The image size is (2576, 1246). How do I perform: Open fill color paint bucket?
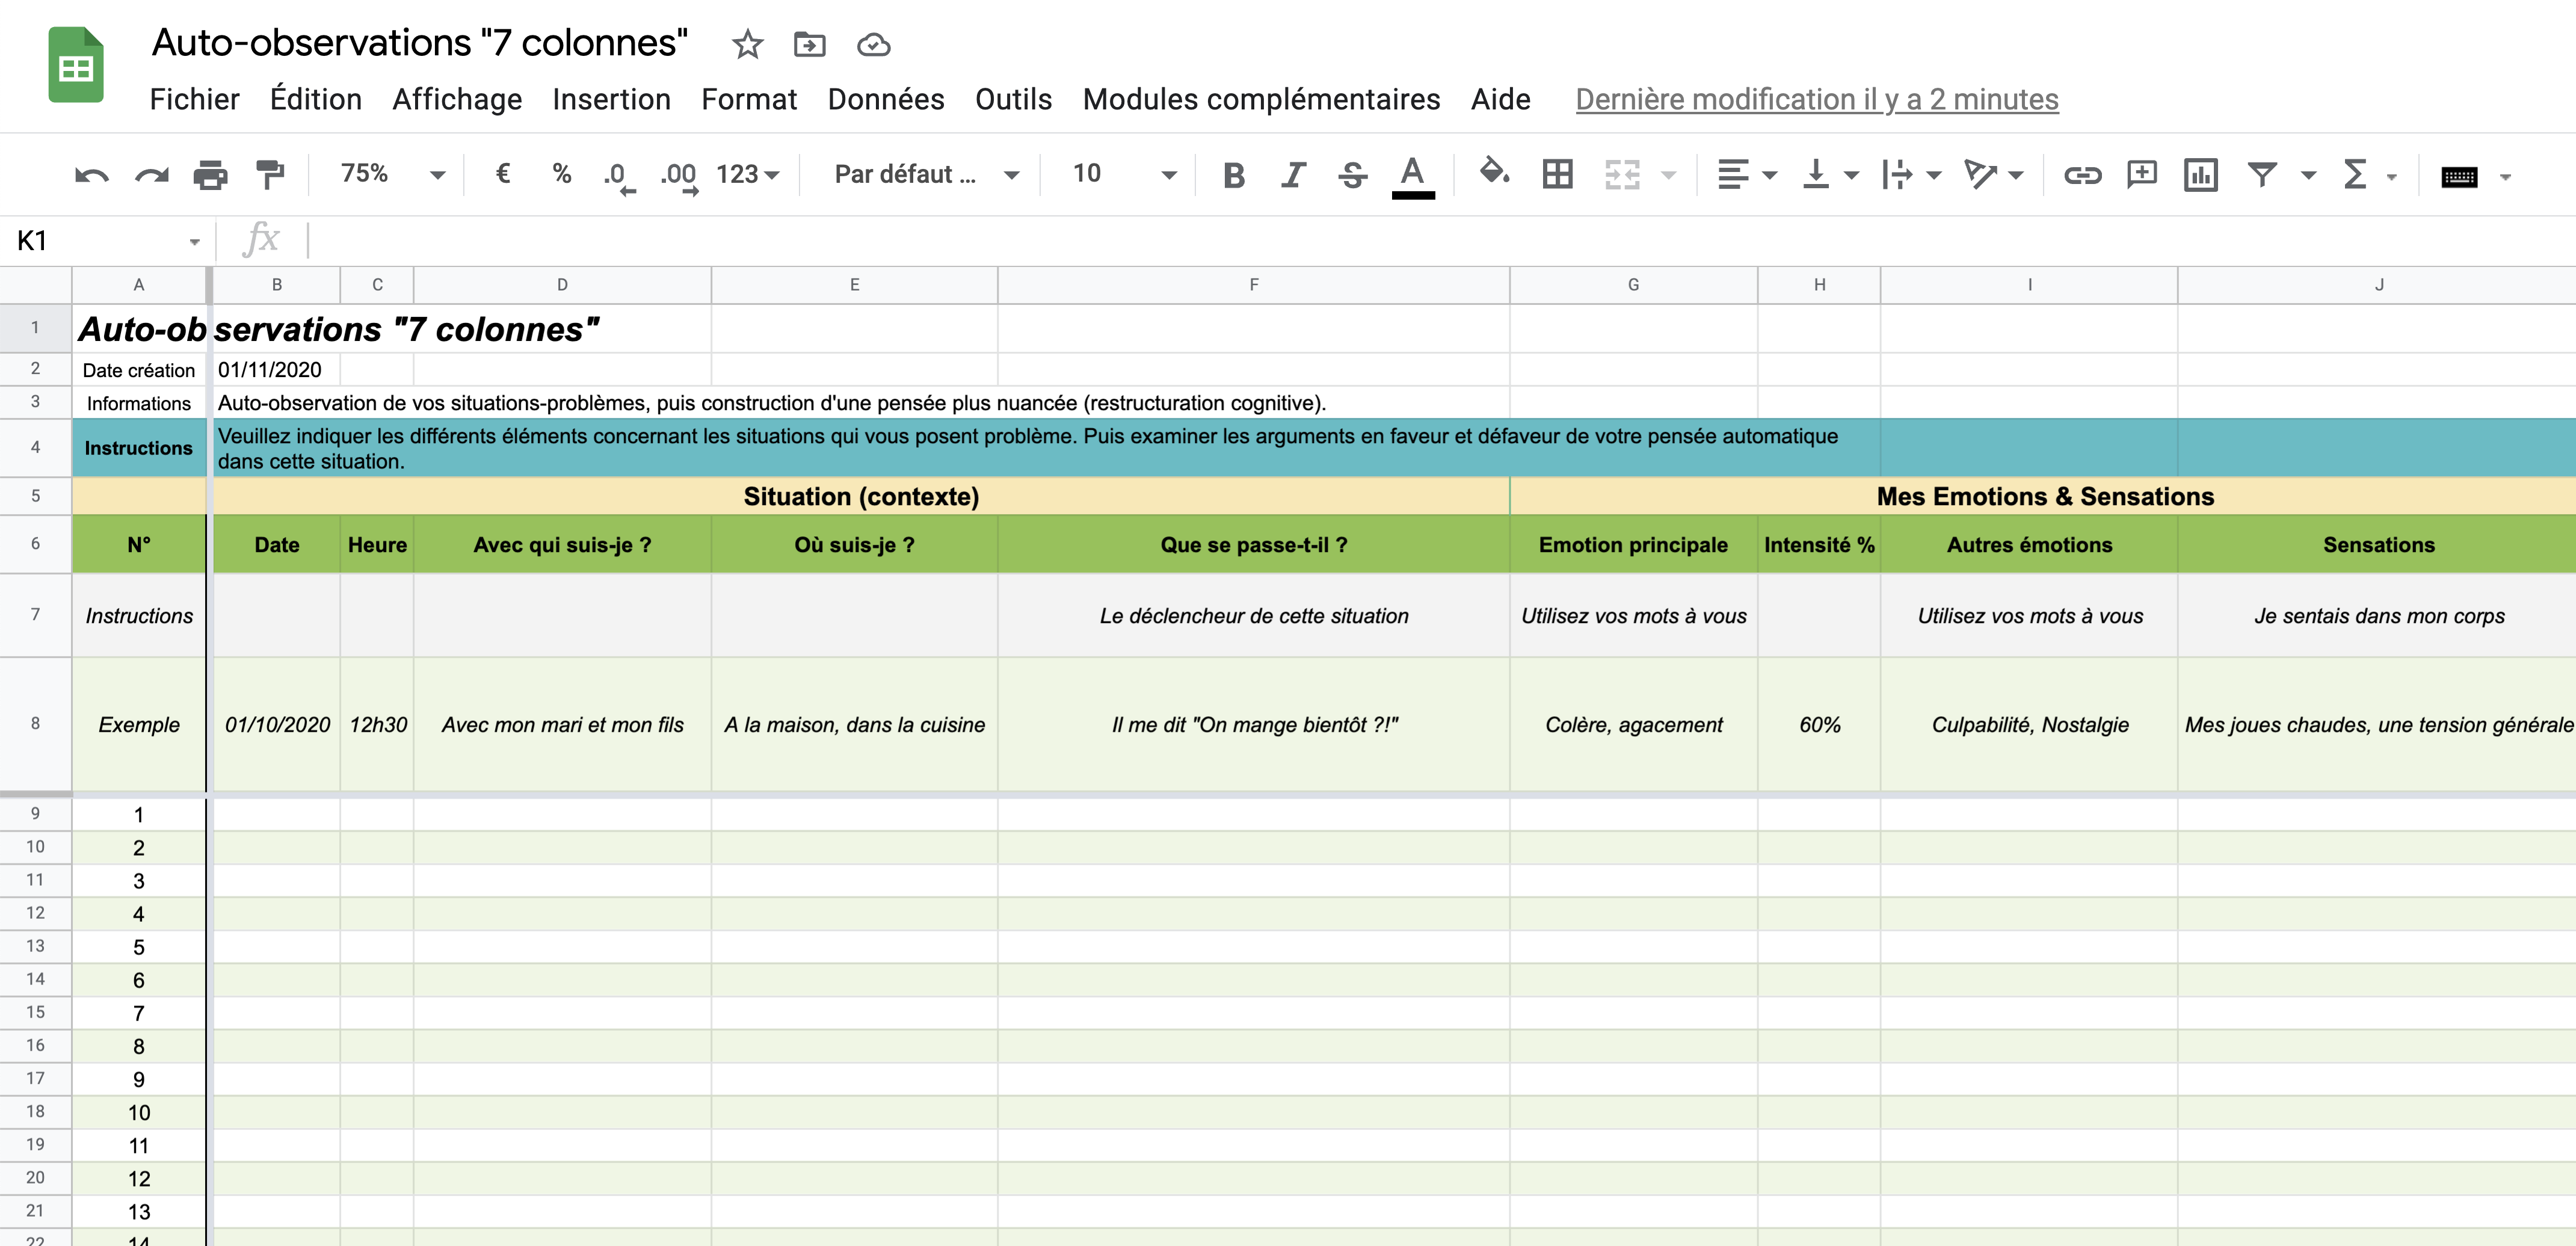tap(1494, 173)
